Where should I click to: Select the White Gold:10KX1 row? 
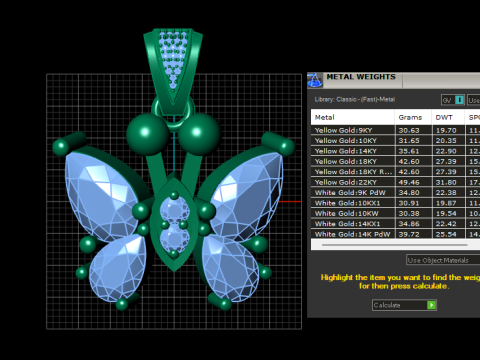click(395, 203)
